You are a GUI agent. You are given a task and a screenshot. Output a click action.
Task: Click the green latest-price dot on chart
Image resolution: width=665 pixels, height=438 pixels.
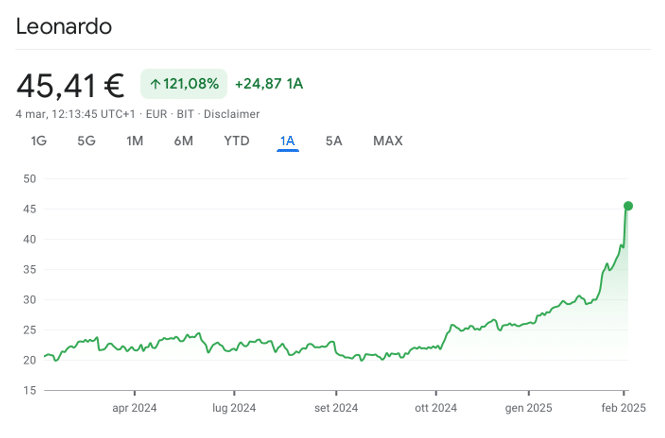[x=628, y=206]
